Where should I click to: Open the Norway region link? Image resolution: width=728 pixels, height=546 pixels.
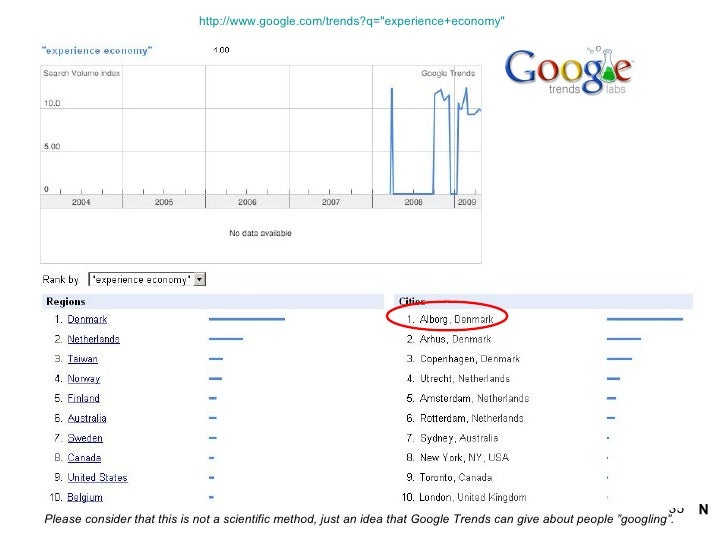pos(84,379)
